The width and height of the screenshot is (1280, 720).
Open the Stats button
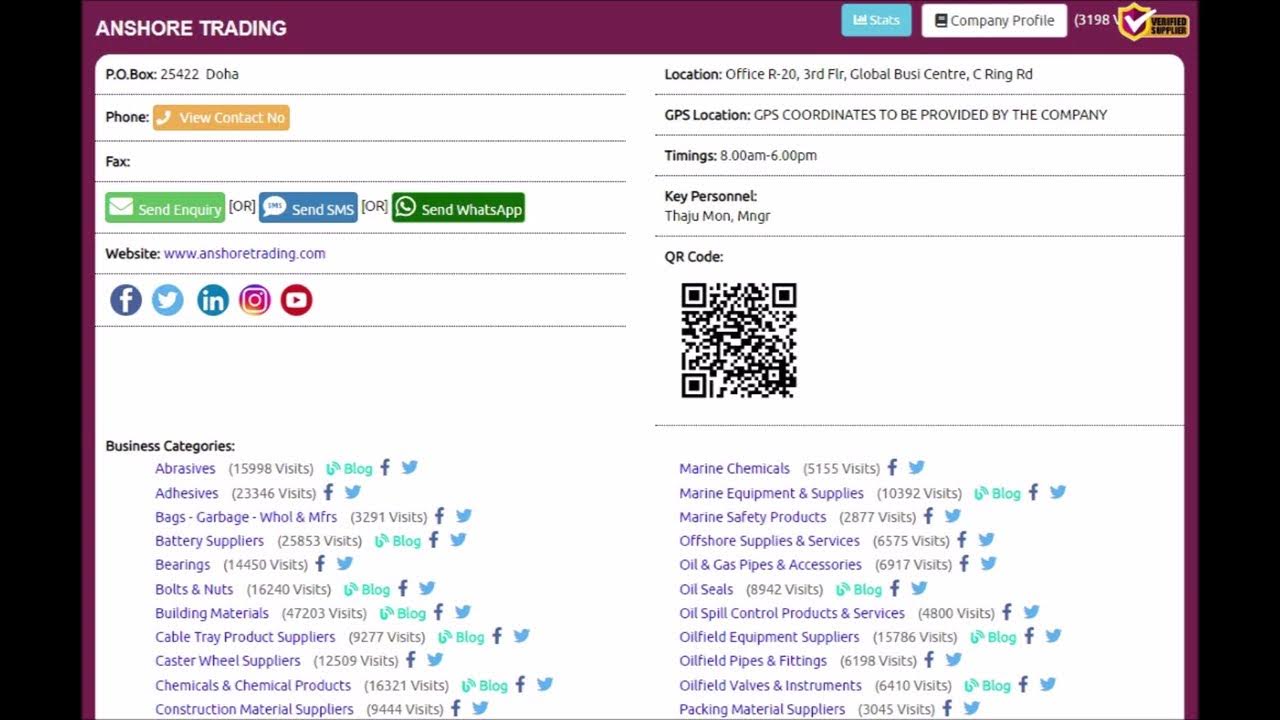pyautogui.click(x=876, y=20)
